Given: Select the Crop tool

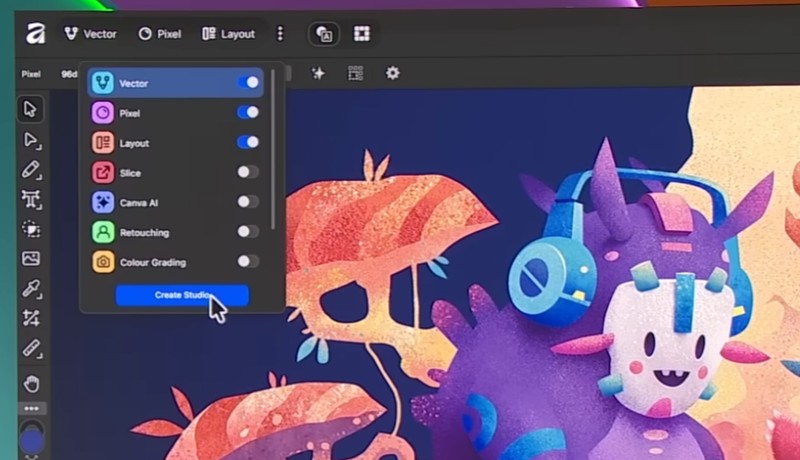Looking at the screenshot, I should coord(31,318).
